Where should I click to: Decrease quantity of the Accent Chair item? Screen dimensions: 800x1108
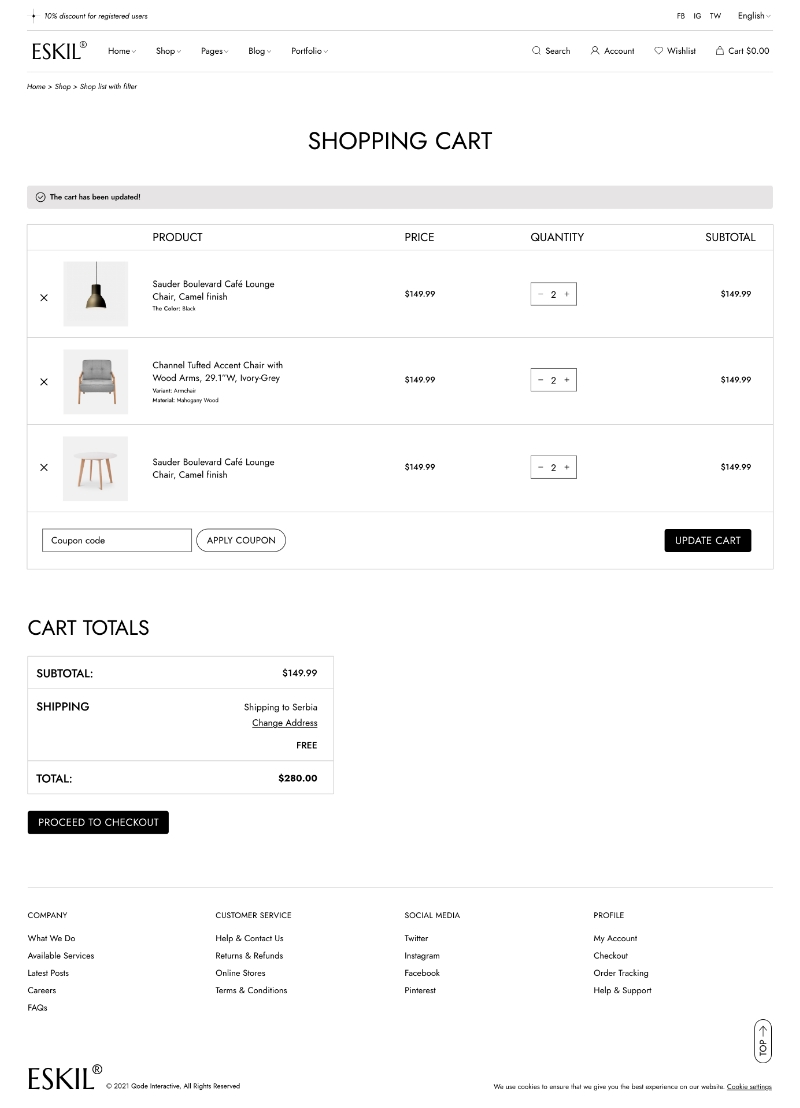coord(540,380)
